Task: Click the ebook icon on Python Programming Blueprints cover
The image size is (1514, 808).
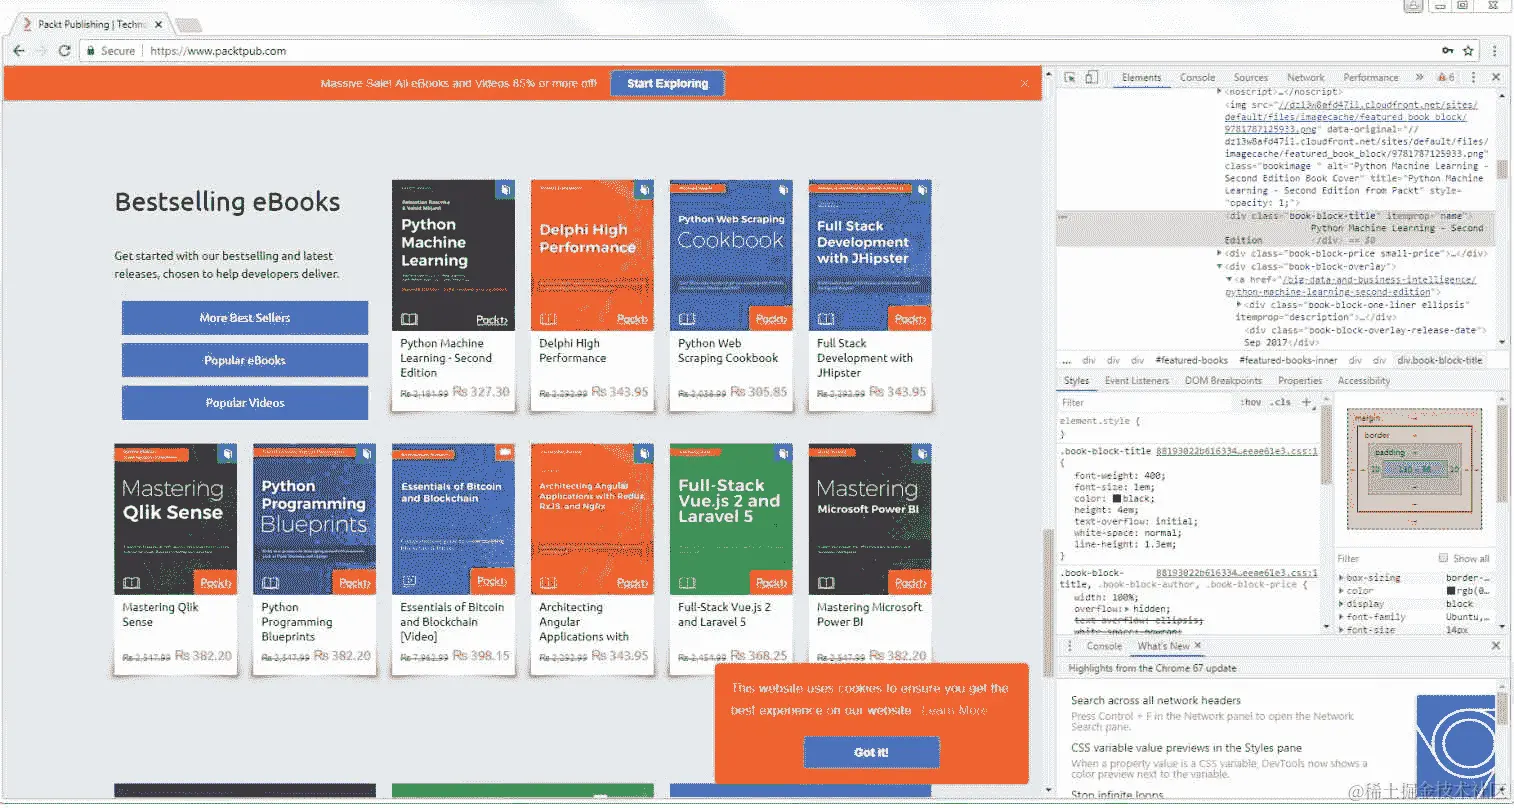Action: pos(367,453)
